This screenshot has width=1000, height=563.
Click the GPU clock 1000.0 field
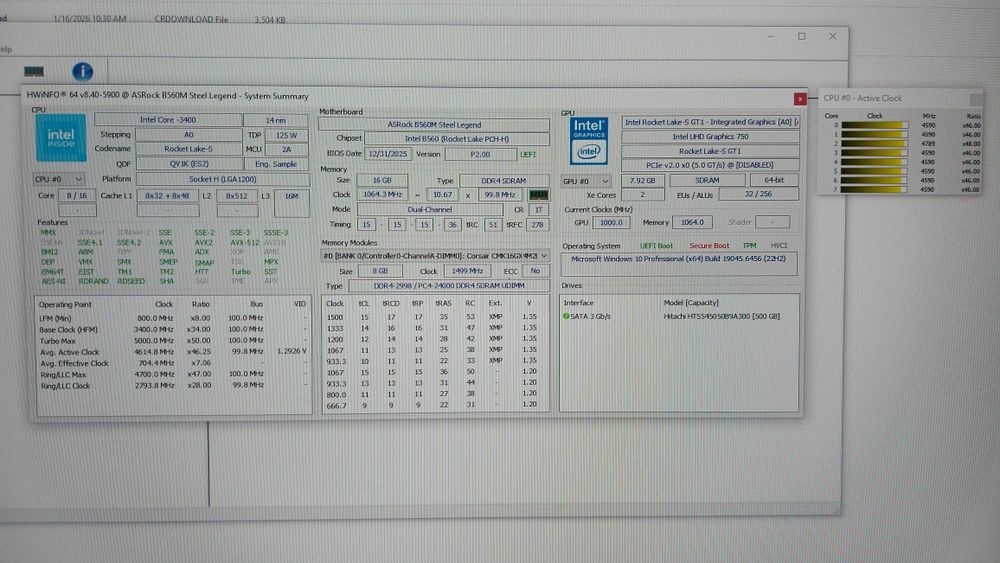tap(611, 223)
